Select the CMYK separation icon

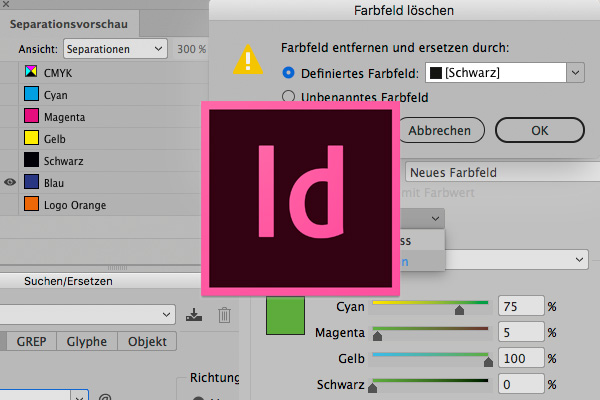(33, 73)
